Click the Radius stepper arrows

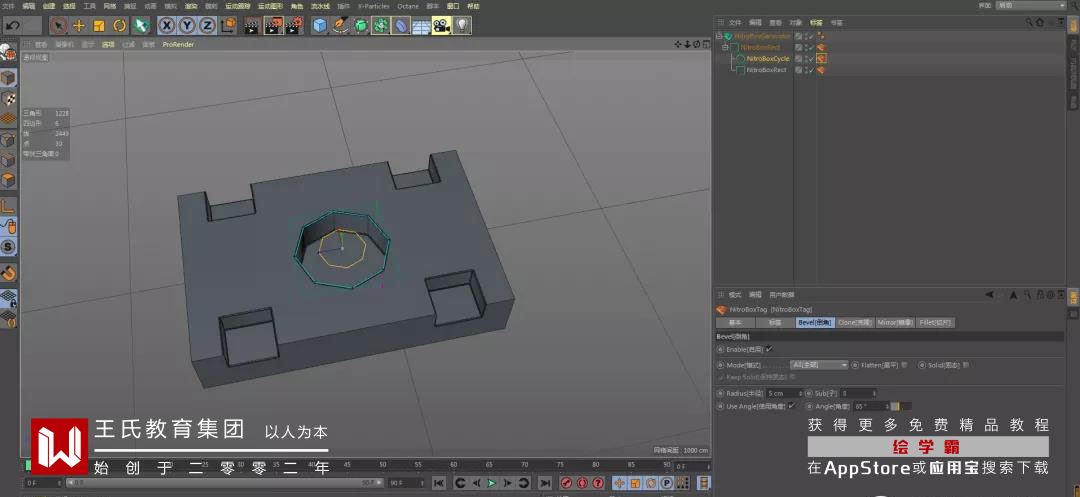(800, 393)
